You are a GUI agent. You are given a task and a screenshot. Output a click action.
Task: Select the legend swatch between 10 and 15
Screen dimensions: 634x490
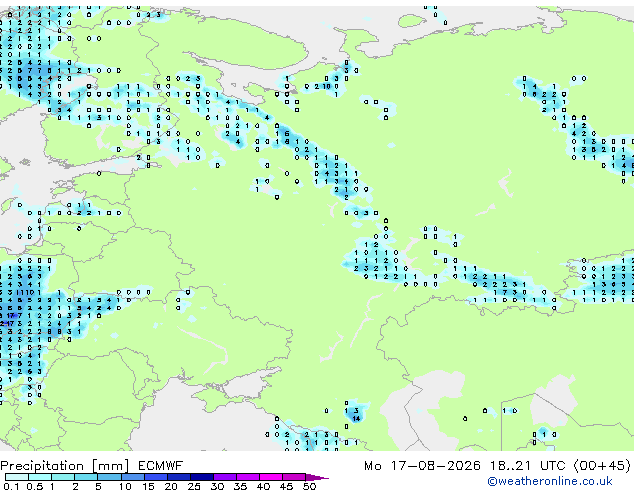[x=133, y=477]
